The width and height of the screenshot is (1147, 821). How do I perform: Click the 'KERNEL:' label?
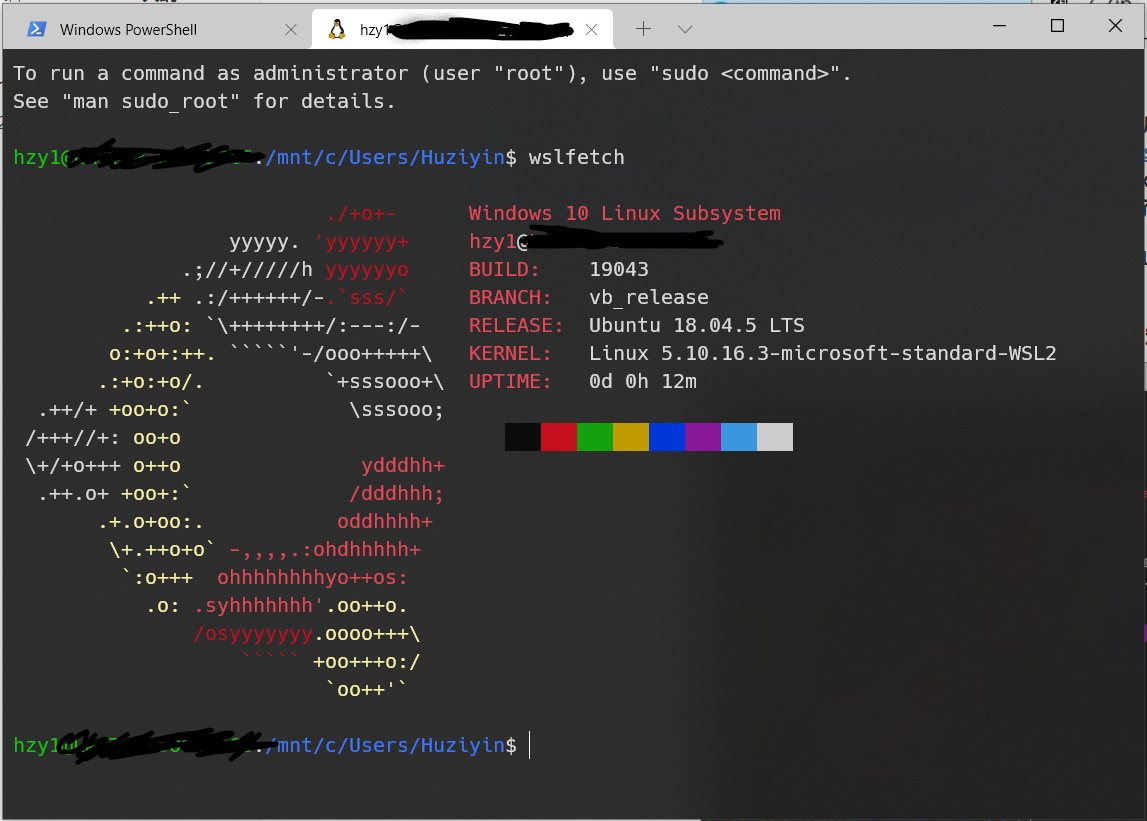(x=510, y=353)
